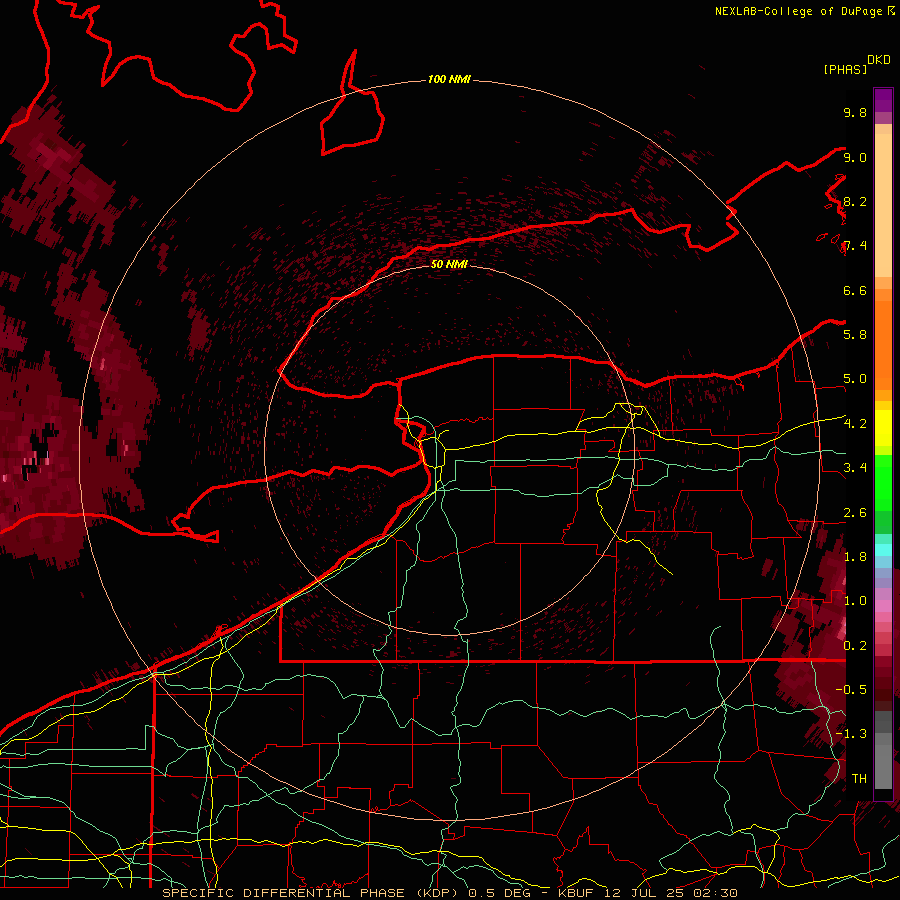
Task: Click the 50 NMI range ring label
Action: pyautogui.click(x=449, y=264)
